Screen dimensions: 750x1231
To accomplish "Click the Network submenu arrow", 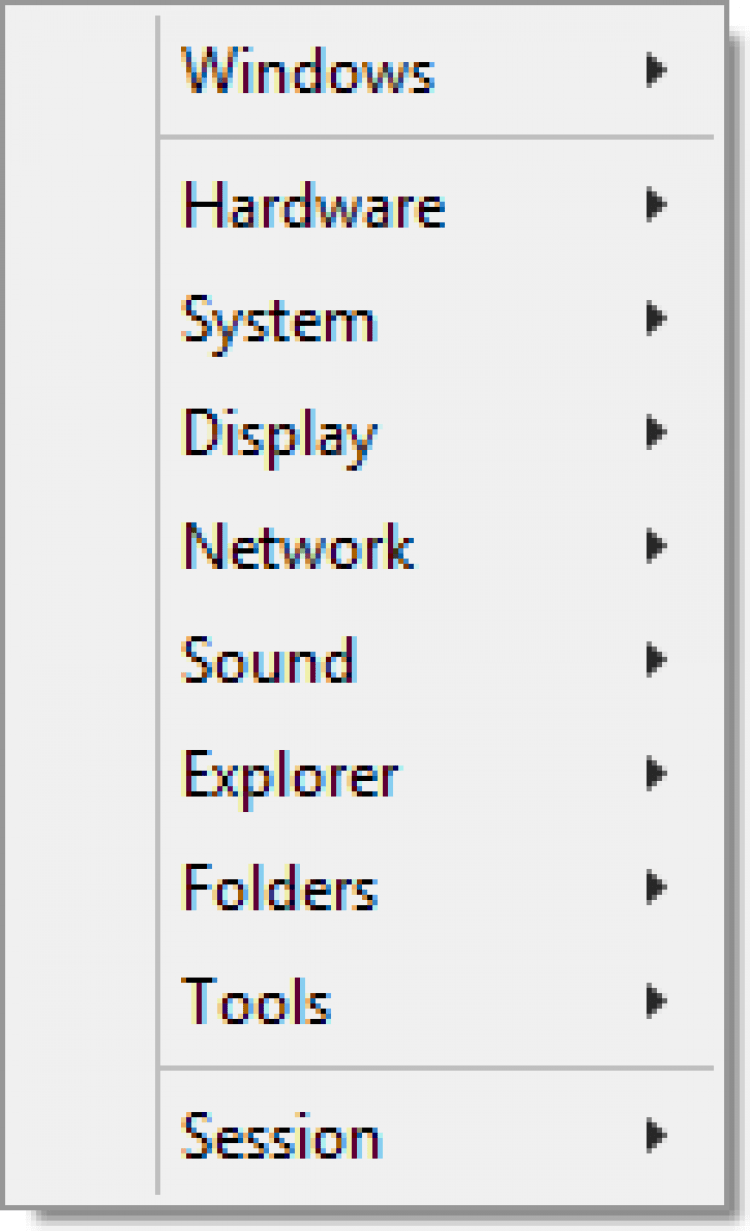I will pos(656,546).
